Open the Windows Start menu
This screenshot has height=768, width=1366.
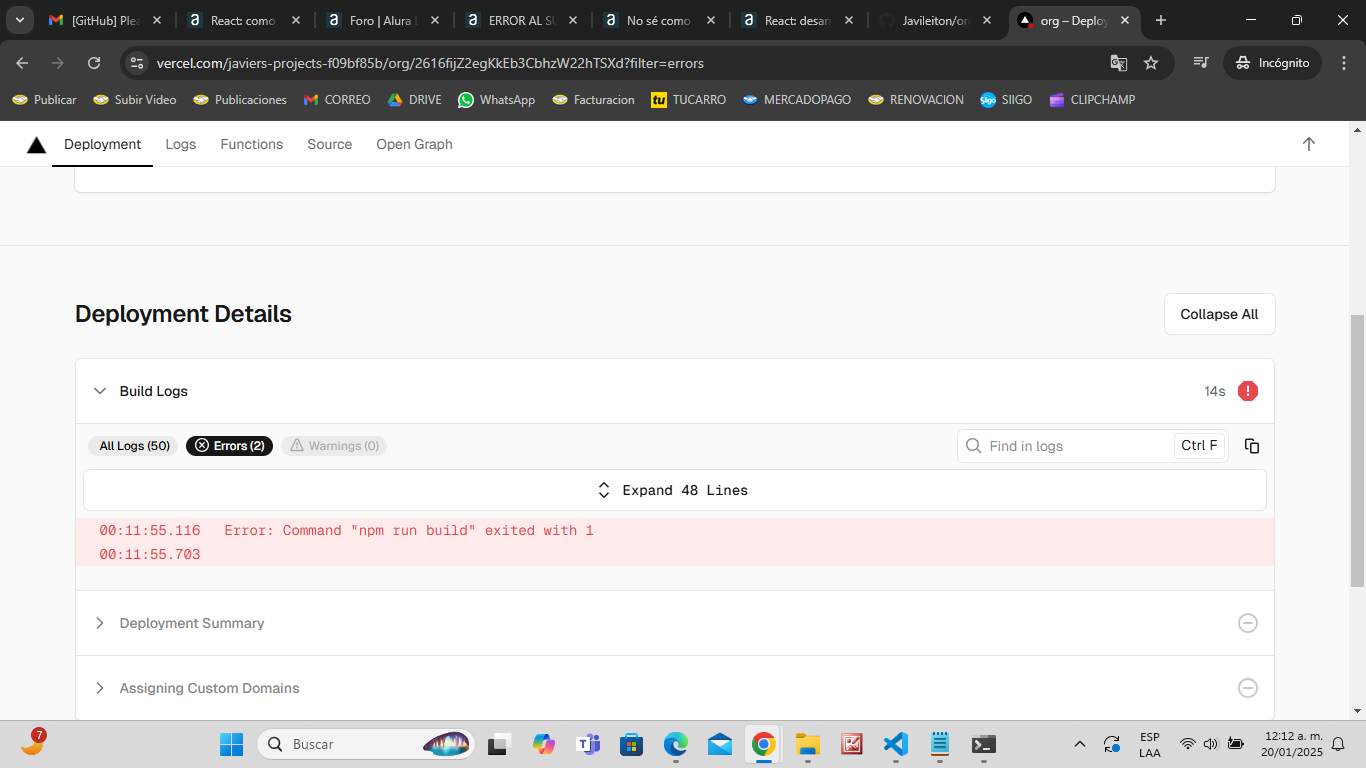click(231, 744)
